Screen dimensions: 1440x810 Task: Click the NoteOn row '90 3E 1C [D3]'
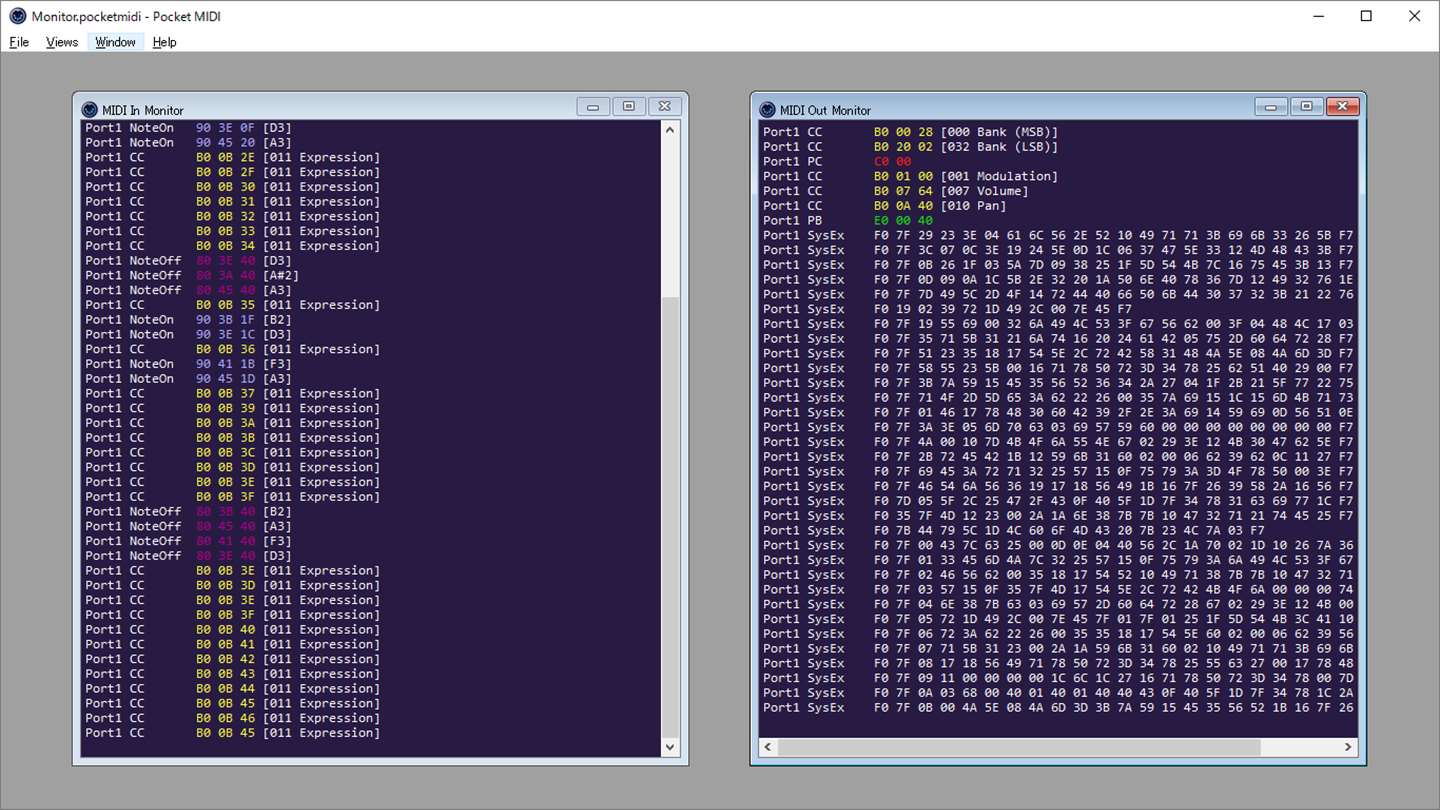tap(188, 335)
